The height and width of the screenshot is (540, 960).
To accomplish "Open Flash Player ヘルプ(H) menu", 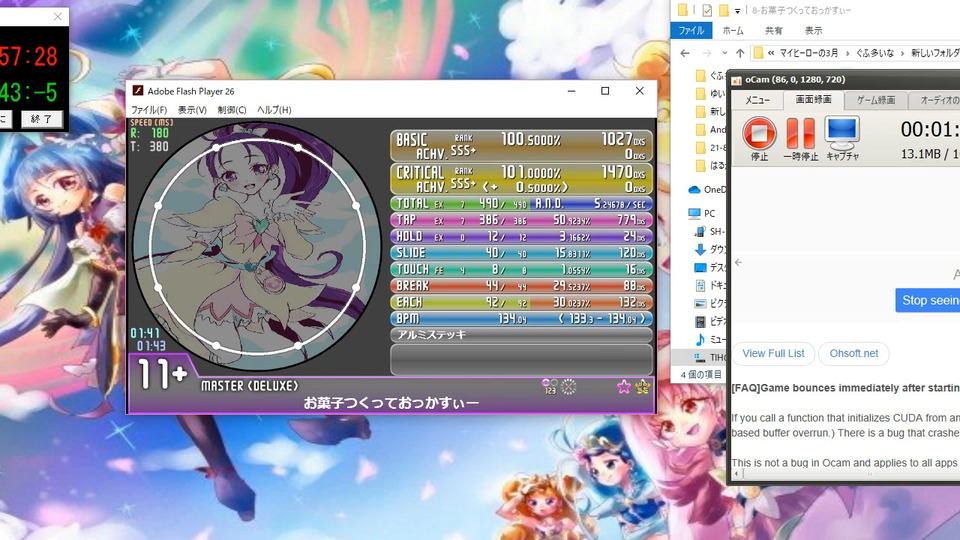I will point(274,110).
